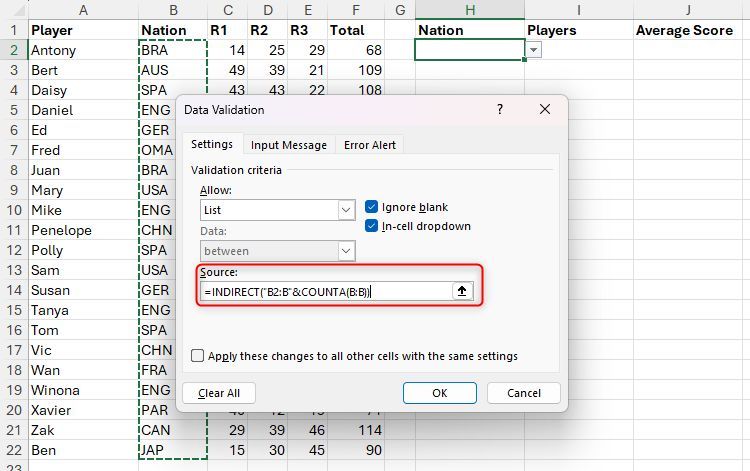Enable Apply these changes to all cells
Image resolution: width=750 pixels, height=471 pixels.
198,356
